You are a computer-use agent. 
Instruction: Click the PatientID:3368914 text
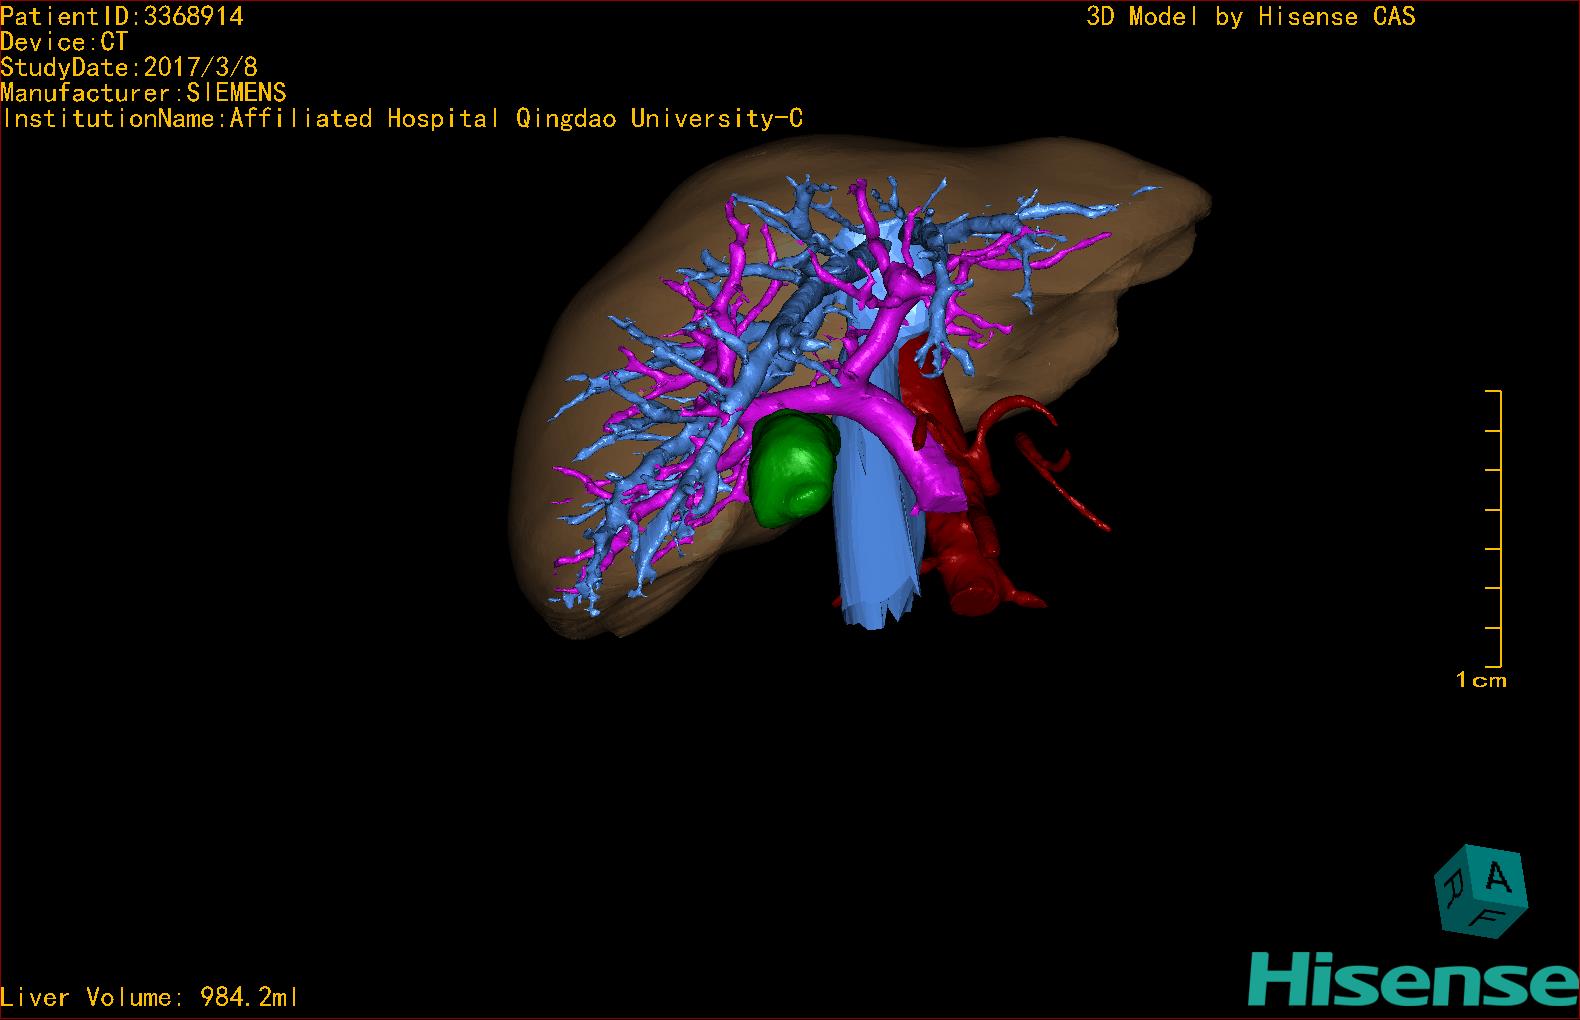coord(122,16)
